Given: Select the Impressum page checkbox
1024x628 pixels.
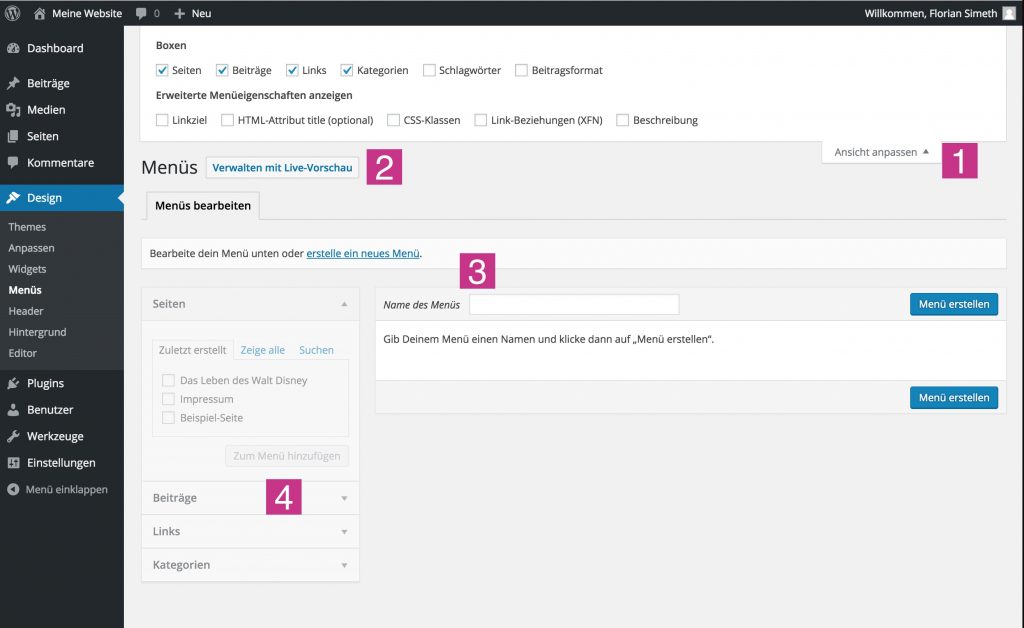Looking at the screenshot, I should tap(167, 399).
